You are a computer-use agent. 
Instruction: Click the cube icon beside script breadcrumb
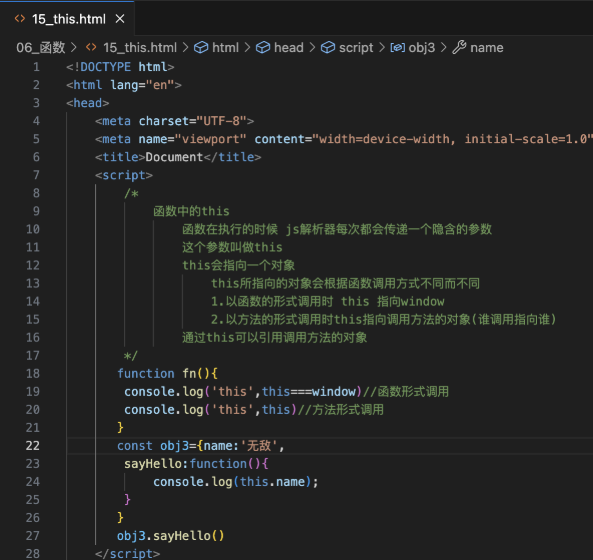point(328,48)
